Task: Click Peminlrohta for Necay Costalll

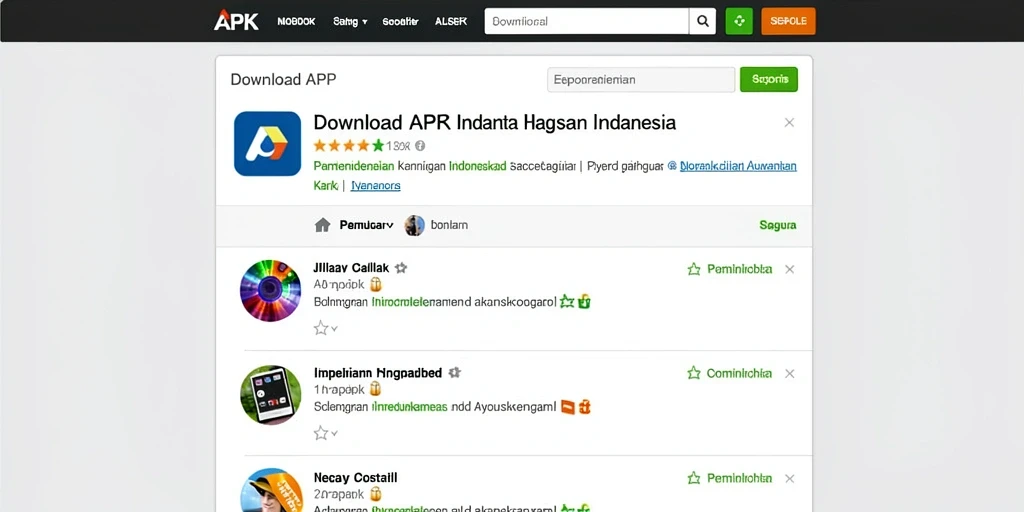Action: click(x=729, y=479)
